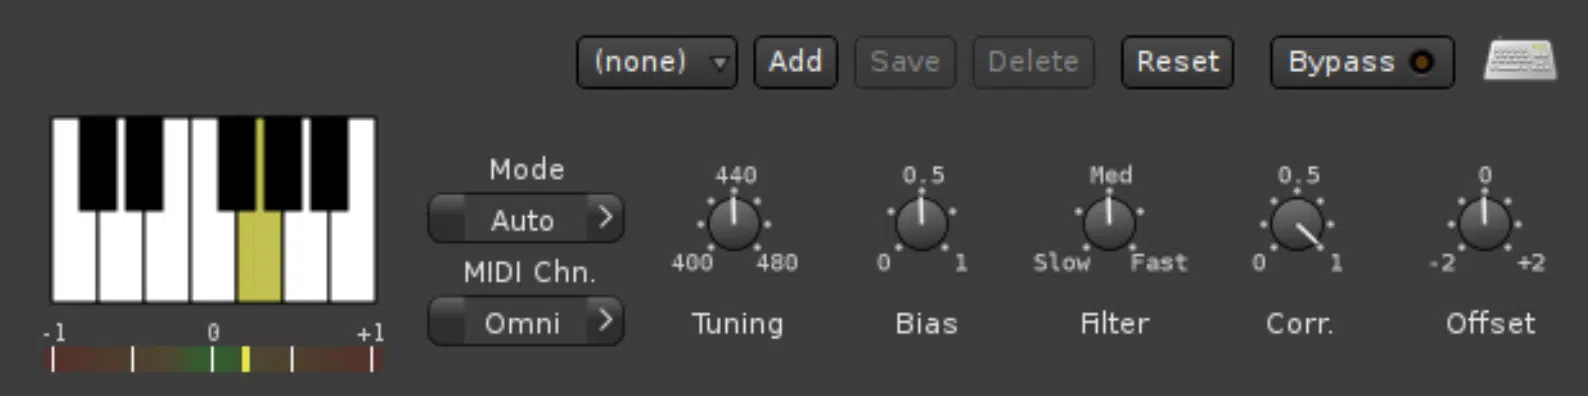
Task: Click the Offset knob
Action: [1484, 222]
